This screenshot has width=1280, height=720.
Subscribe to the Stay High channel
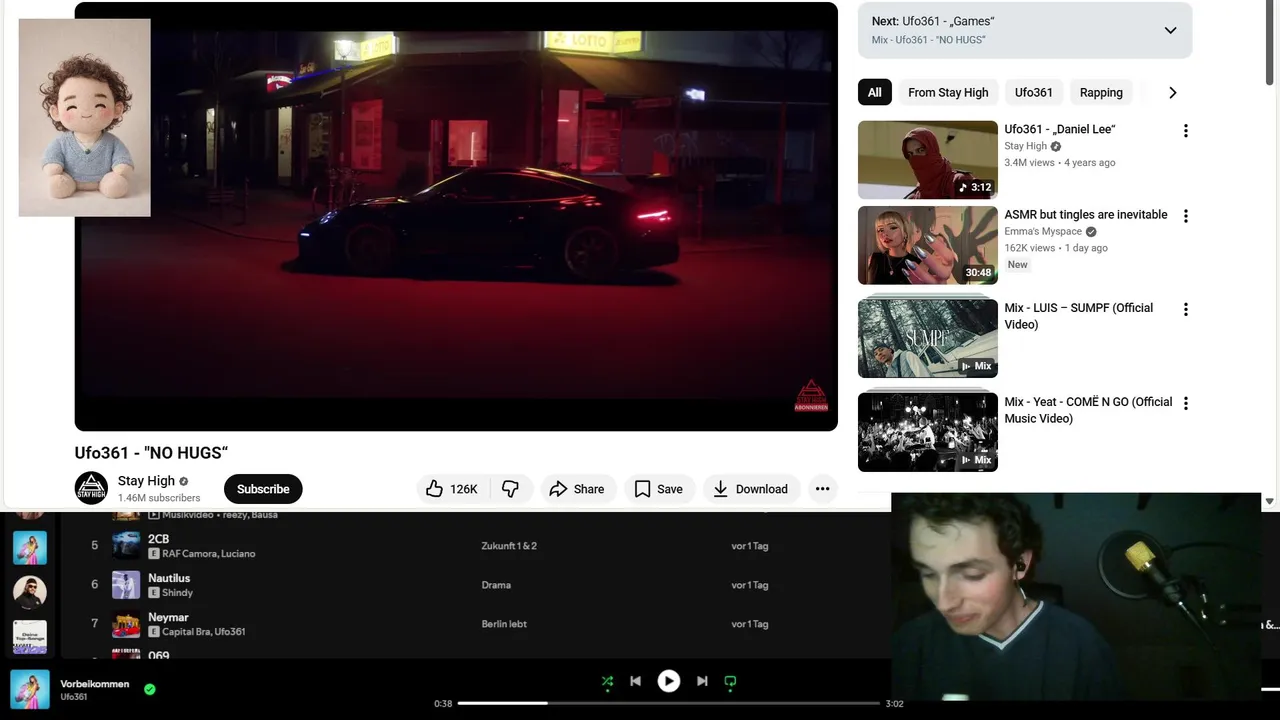(263, 489)
